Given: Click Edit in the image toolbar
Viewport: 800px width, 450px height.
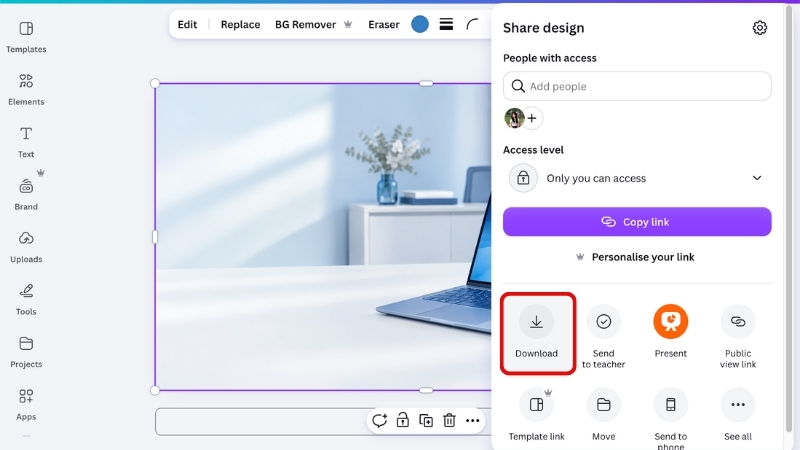Looking at the screenshot, I should pos(187,24).
